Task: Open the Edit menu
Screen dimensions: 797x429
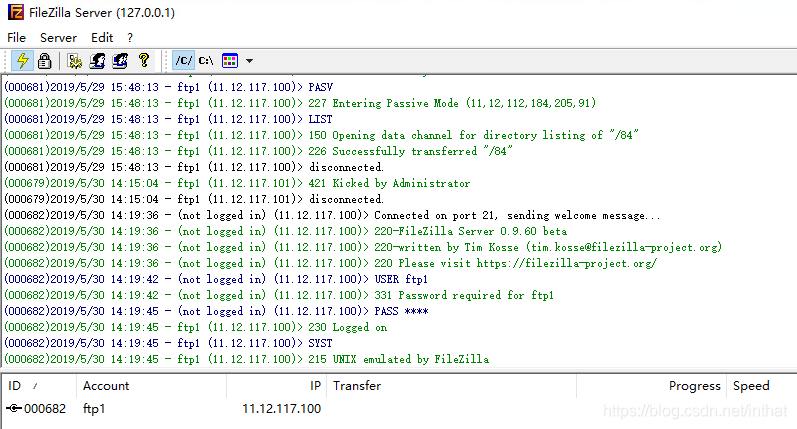Action: [x=102, y=38]
